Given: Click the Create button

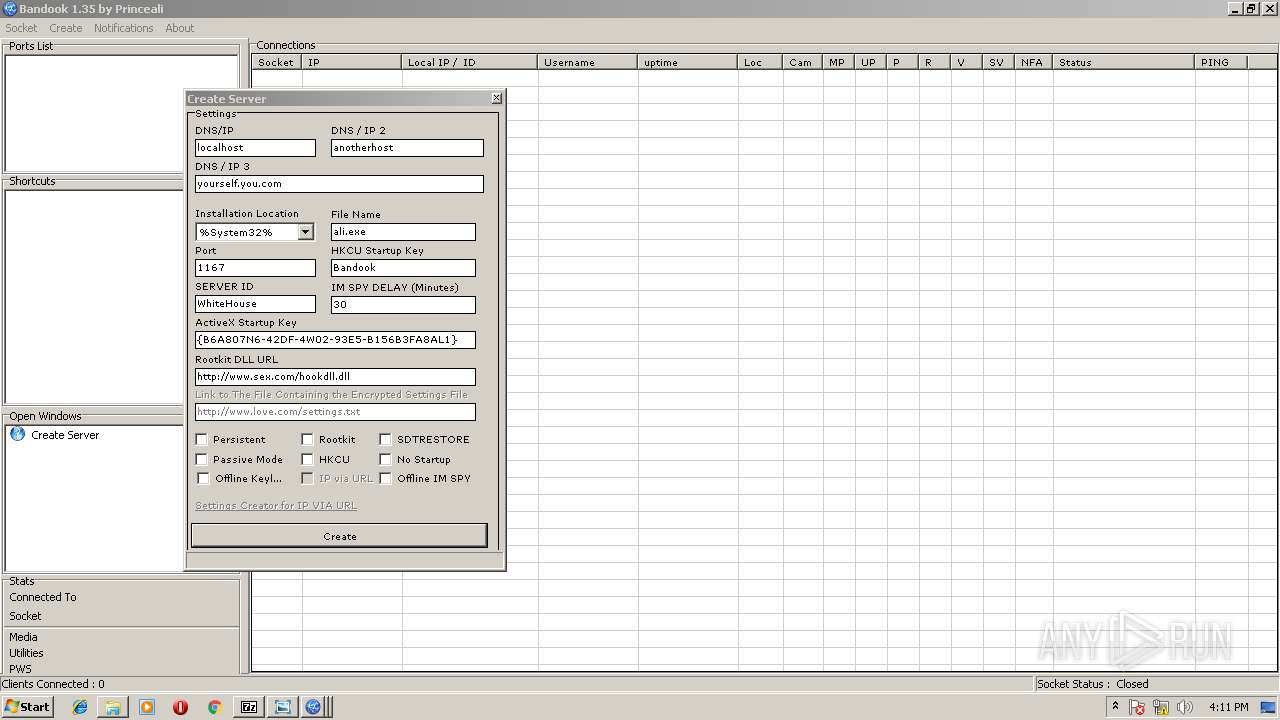Looking at the screenshot, I should pos(339,536).
